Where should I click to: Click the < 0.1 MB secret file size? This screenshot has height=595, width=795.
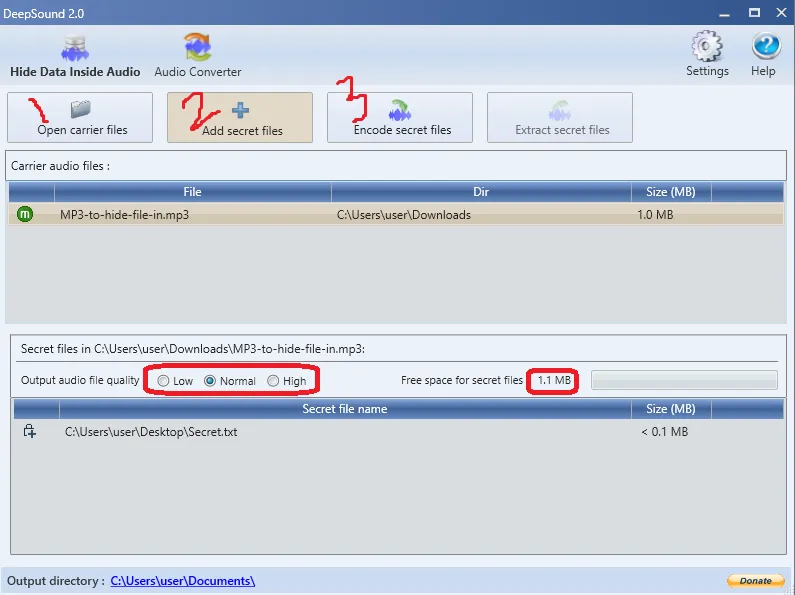pyautogui.click(x=665, y=432)
